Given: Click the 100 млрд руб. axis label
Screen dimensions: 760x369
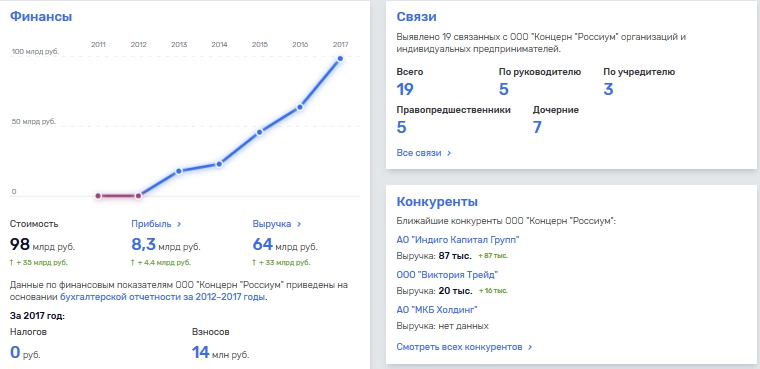Looking at the screenshot, I should coord(35,51).
